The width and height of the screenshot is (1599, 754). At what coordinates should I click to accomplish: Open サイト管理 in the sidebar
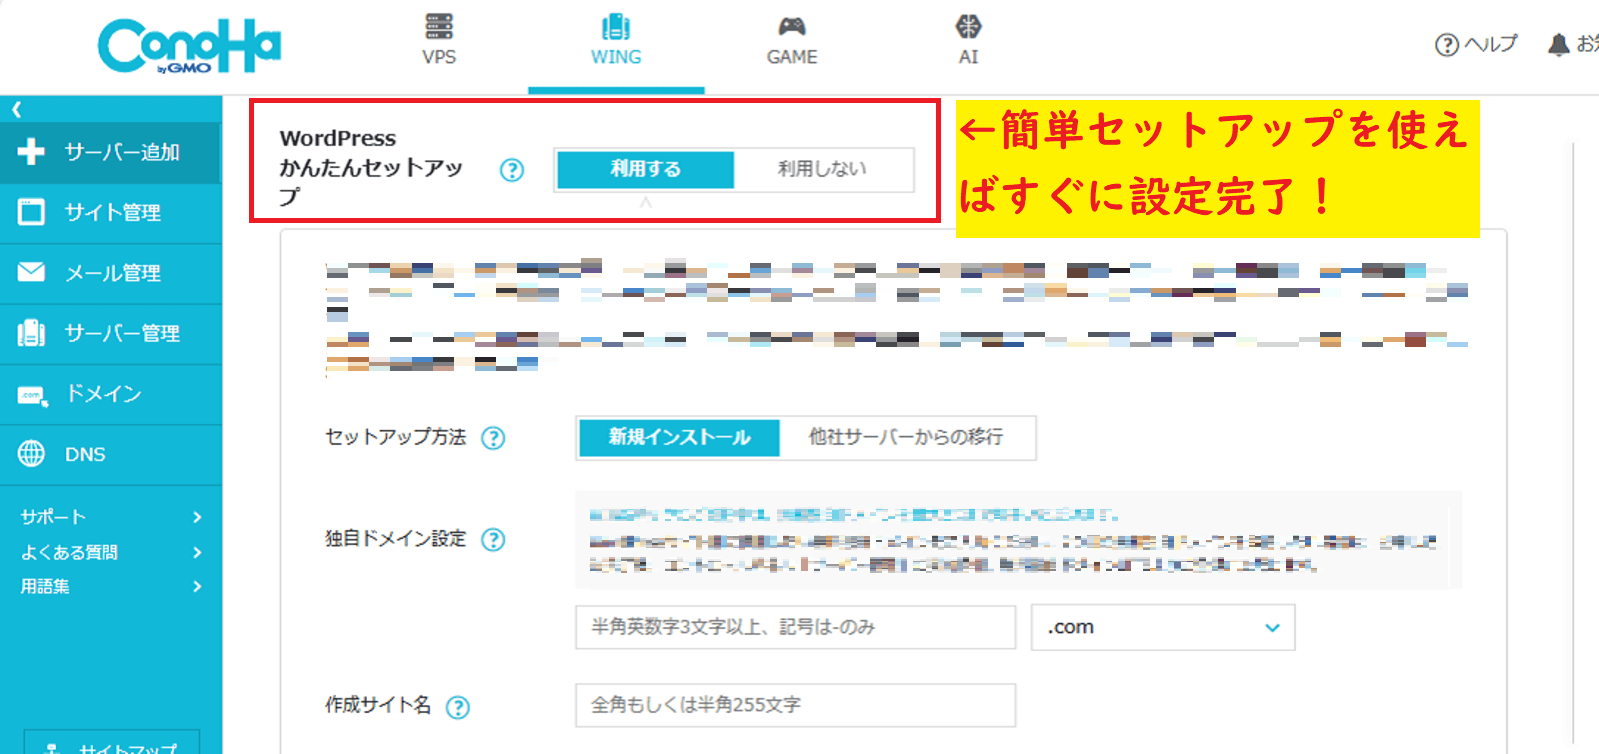[x=111, y=212]
